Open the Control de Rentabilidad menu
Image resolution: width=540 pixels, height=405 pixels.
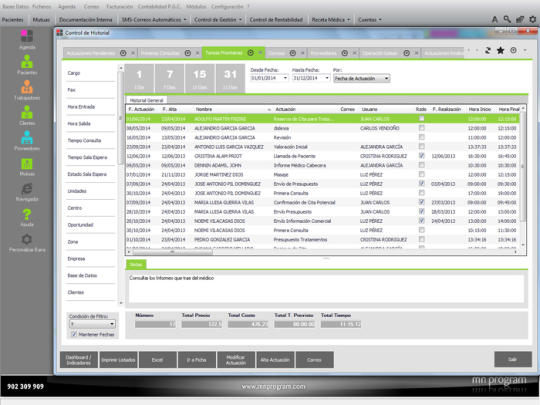[x=276, y=20]
